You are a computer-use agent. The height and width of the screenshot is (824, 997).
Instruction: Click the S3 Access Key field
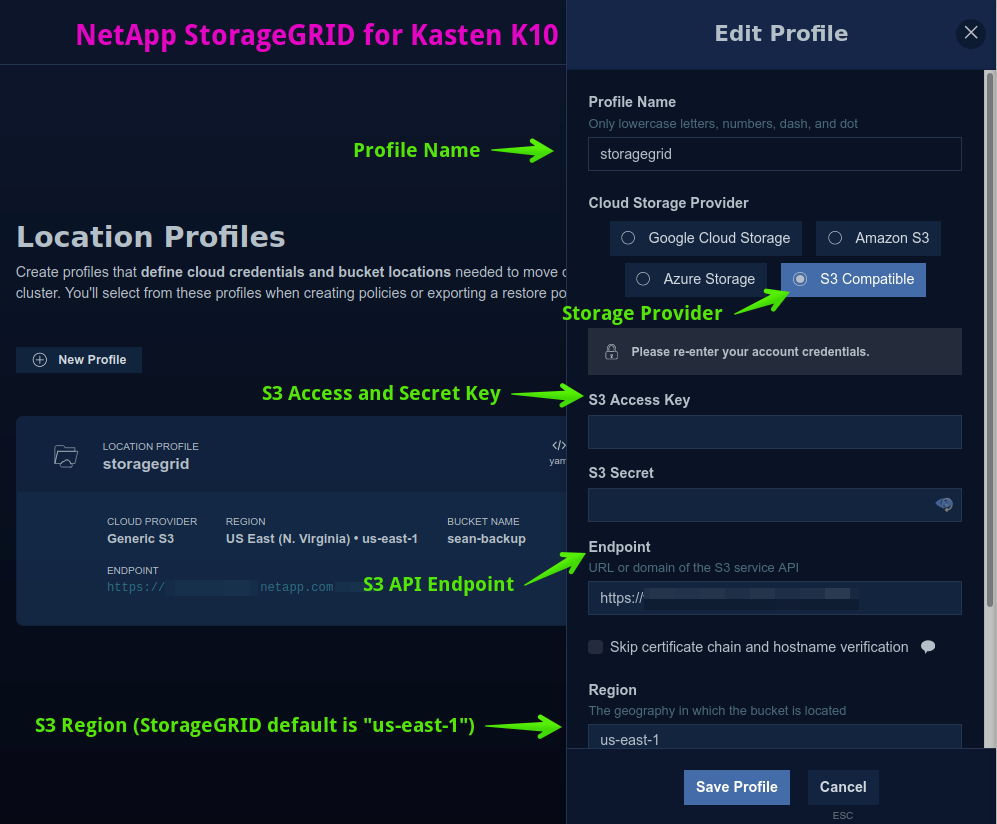coord(774,432)
